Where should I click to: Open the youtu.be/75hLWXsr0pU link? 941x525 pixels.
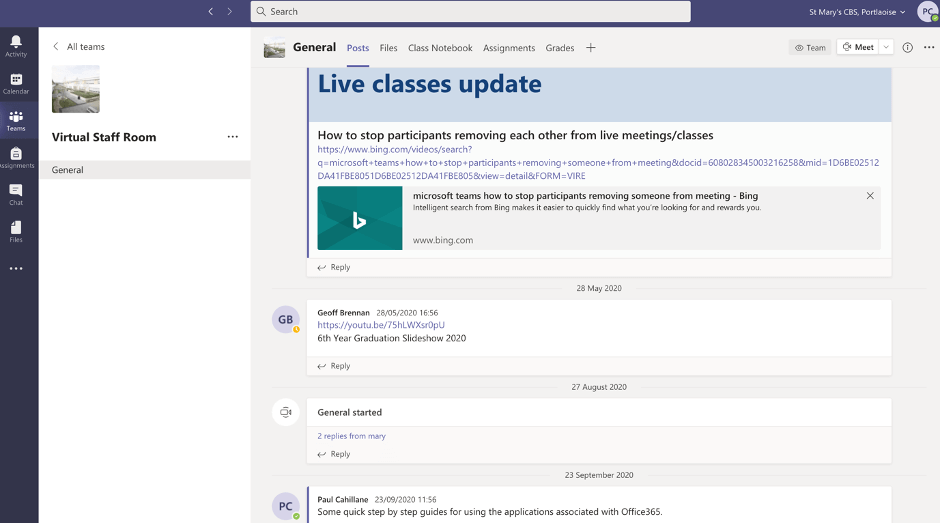coord(381,325)
